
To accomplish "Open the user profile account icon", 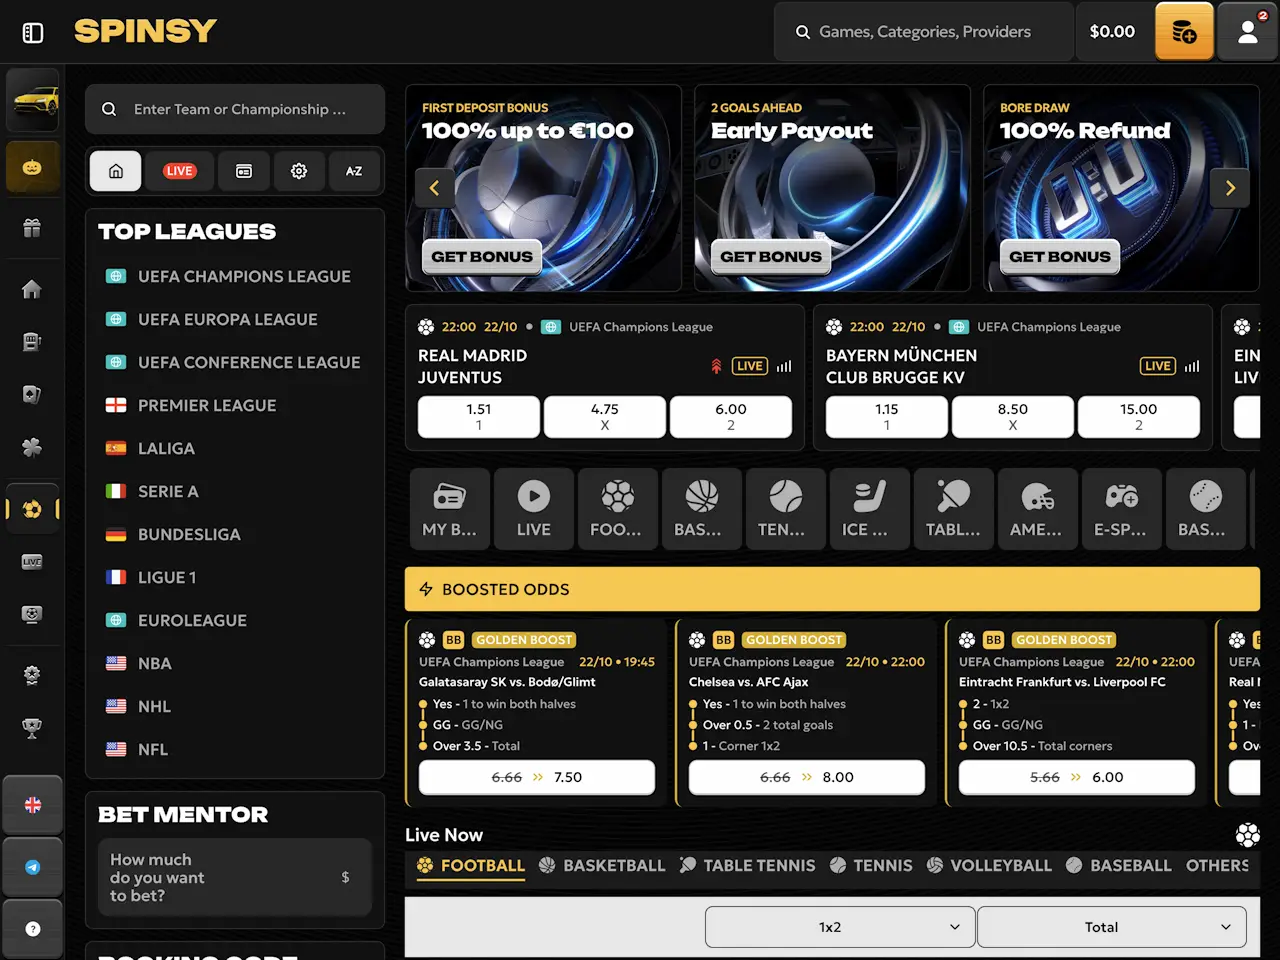I will pyautogui.click(x=1247, y=32).
